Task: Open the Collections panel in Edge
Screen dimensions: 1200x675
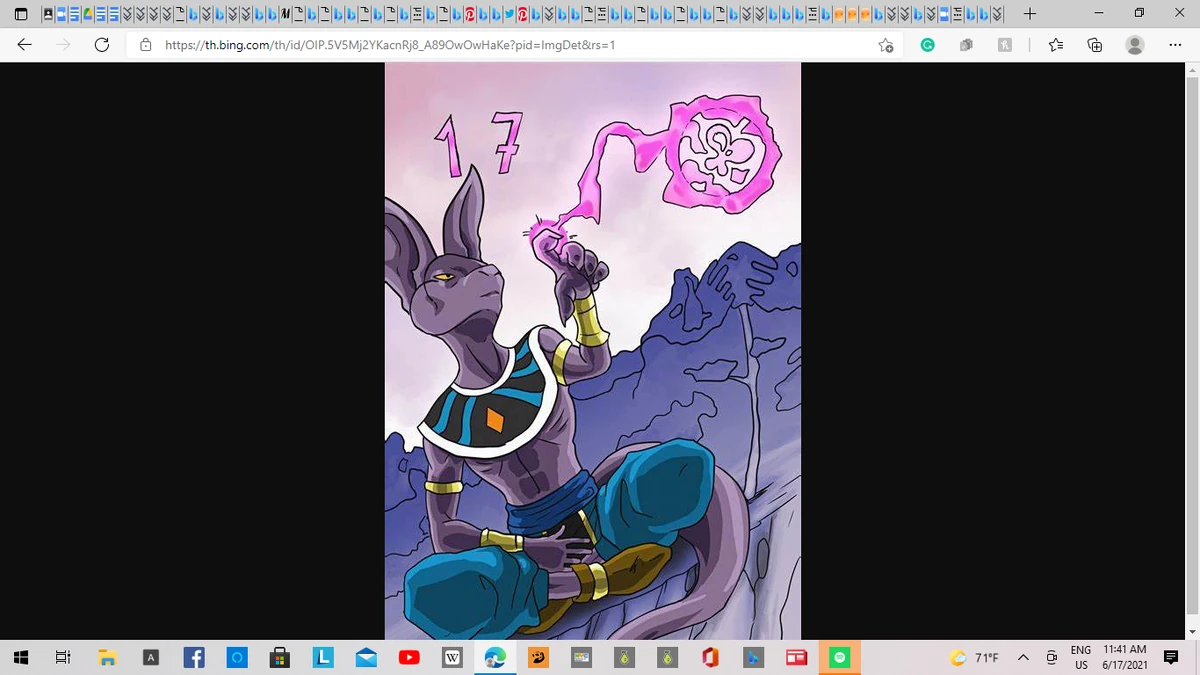Action: click(1094, 45)
